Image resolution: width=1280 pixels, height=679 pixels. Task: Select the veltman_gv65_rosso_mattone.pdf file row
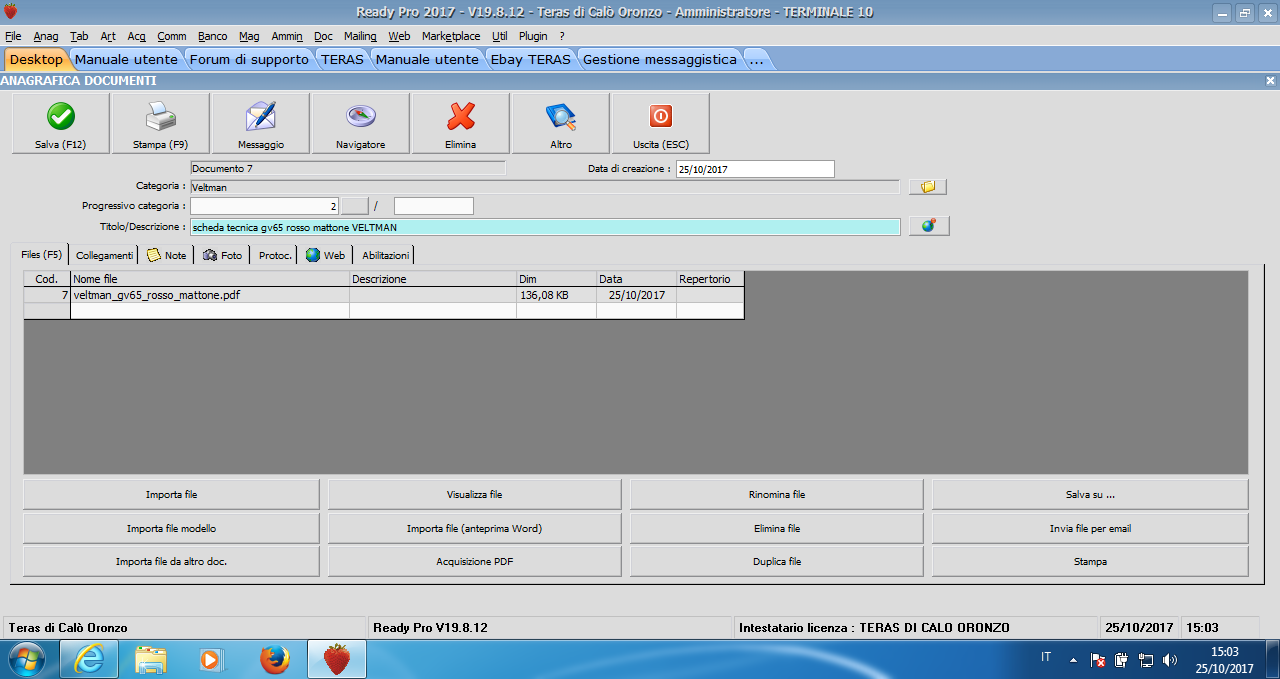tap(384, 295)
